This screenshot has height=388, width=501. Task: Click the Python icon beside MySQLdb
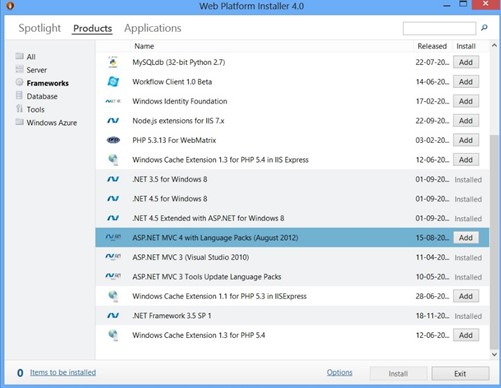click(113, 62)
